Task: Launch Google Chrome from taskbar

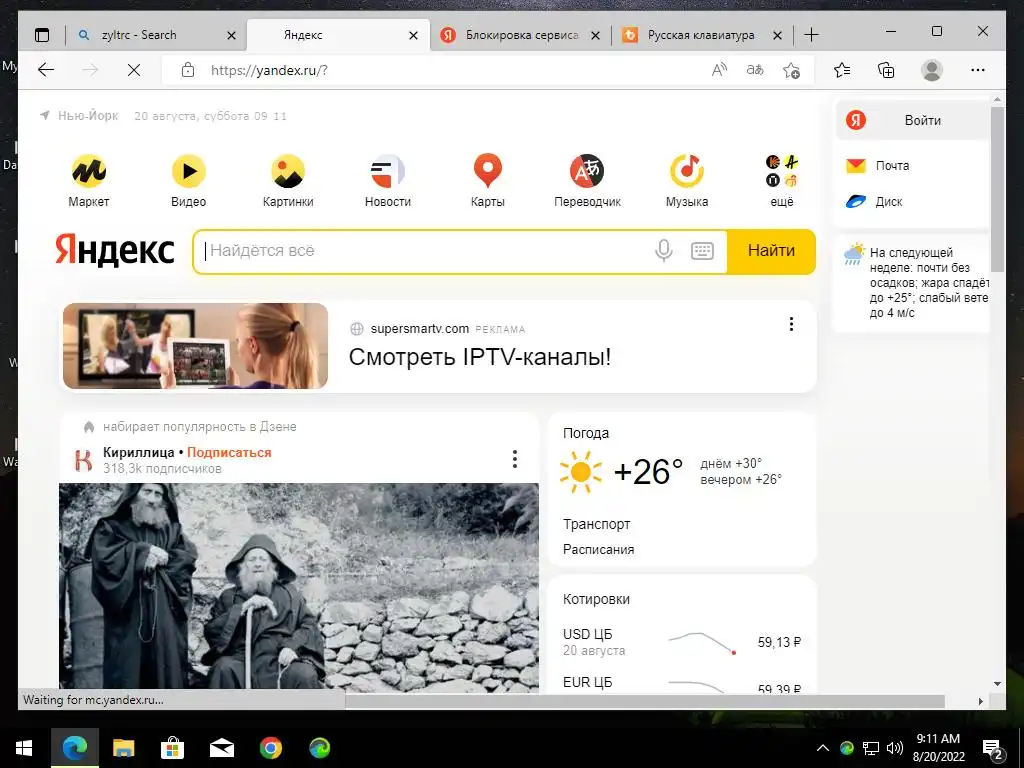Action: point(270,748)
